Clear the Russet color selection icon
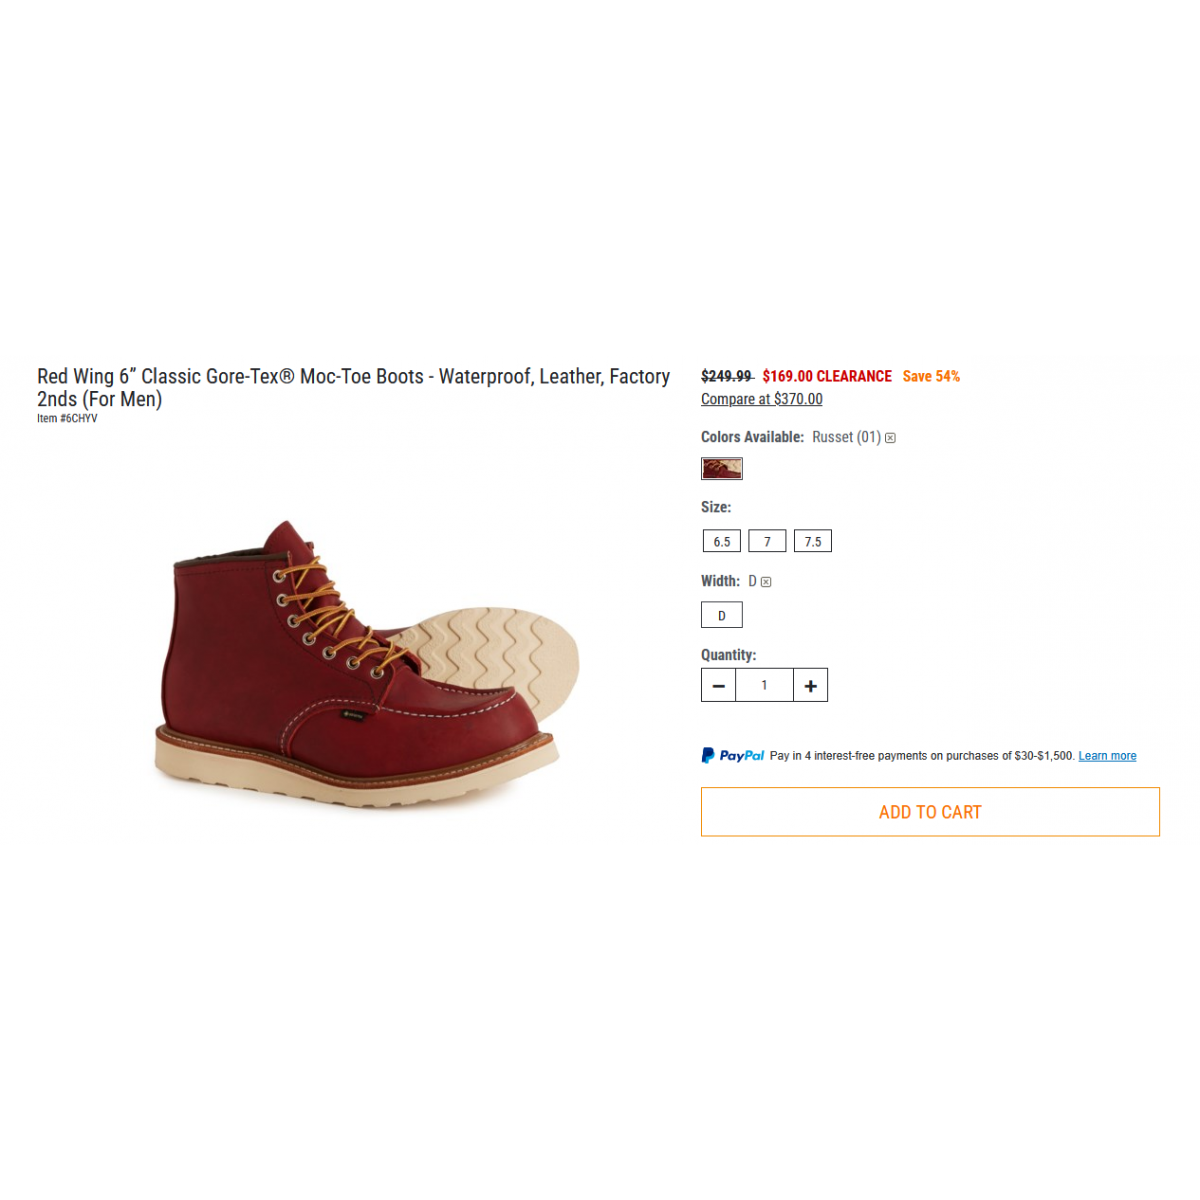The image size is (1200, 1200). pyautogui.click(x=890, y=438)
